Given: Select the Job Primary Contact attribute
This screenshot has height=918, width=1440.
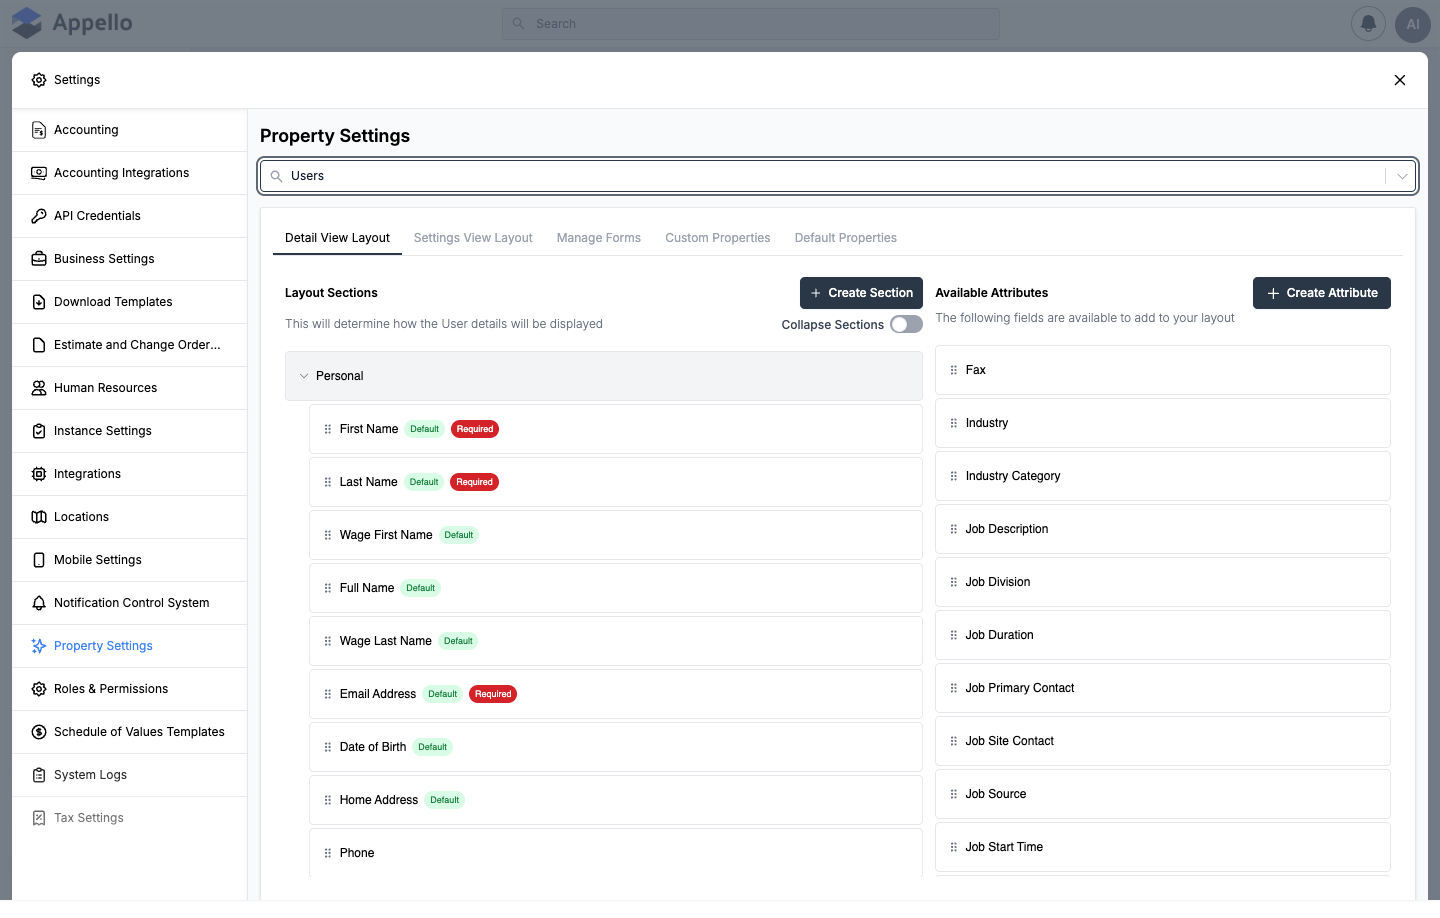Looking at the screenshot, I should (x=1163, y=688).
